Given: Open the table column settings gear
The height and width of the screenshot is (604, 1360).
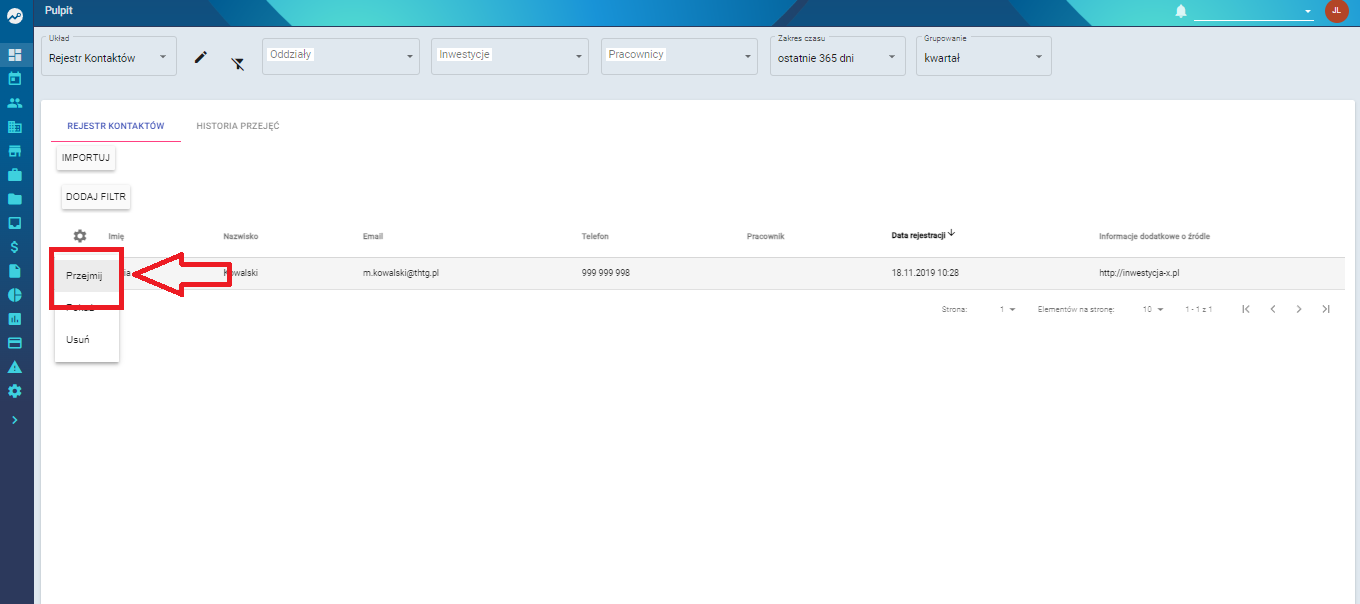Looking at the screenshot, I should pyautogui.click(x=80, y=236).
